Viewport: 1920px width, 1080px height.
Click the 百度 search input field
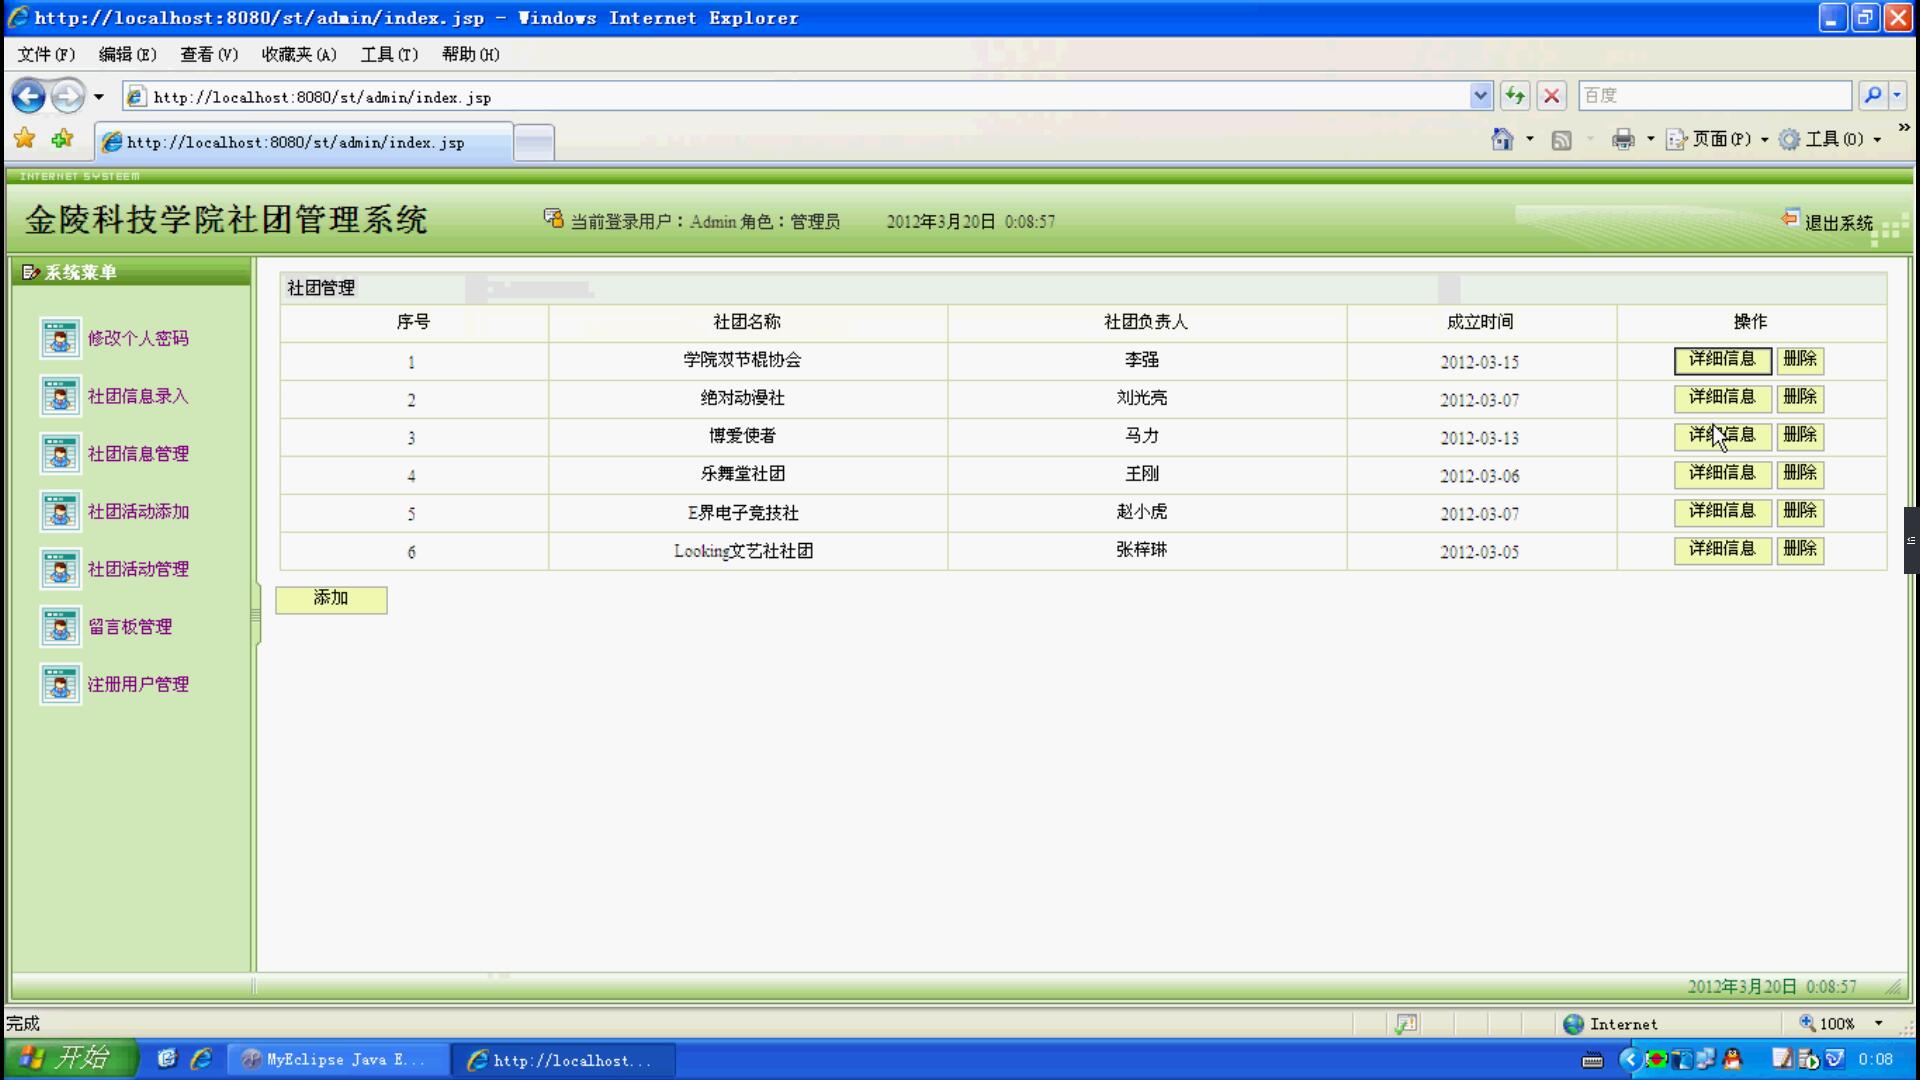coord(1714,96)
